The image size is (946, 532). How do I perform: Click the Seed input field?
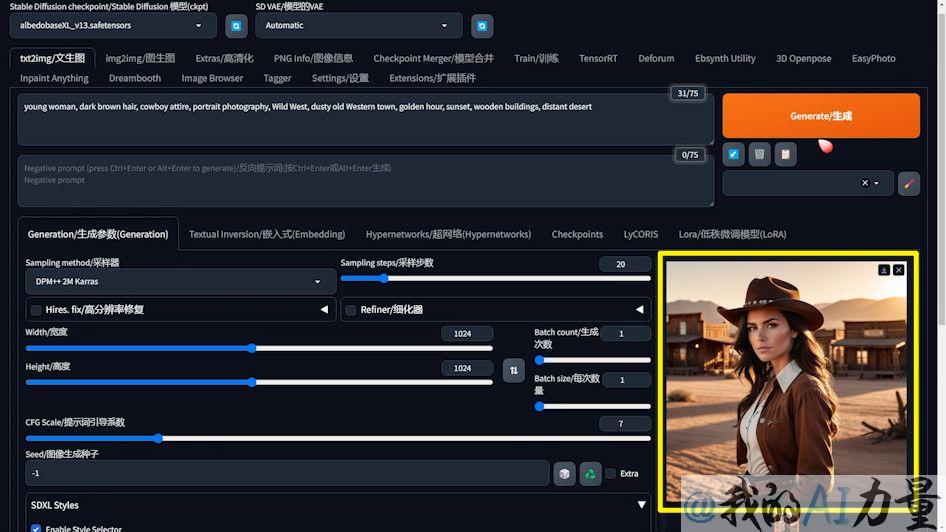pyautogui.click(x=287, y=473)
